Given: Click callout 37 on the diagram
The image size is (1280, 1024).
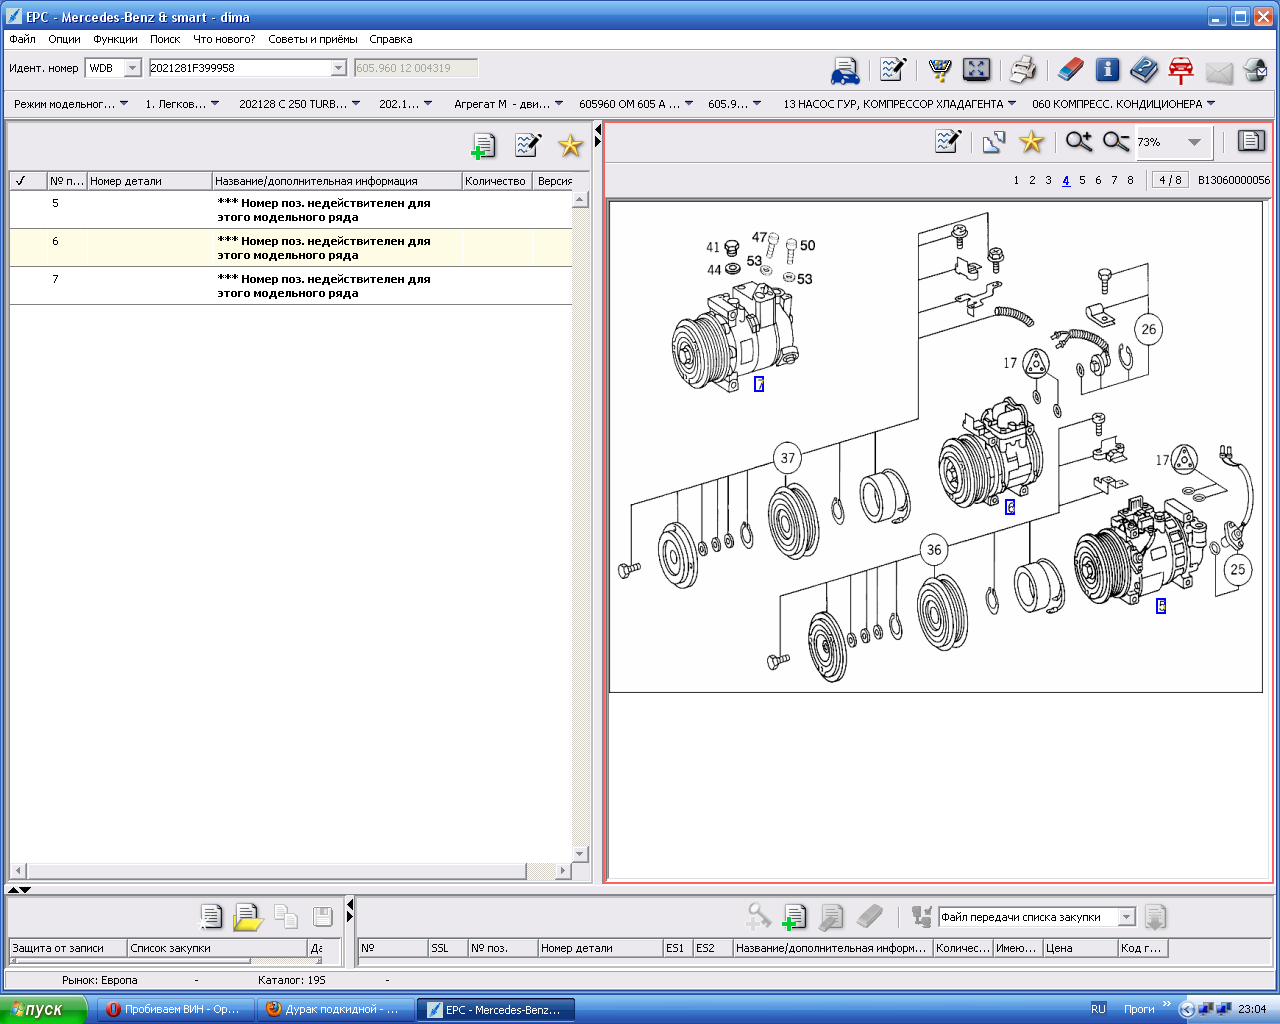Looking at the screenshot, I should coord(788,458).
